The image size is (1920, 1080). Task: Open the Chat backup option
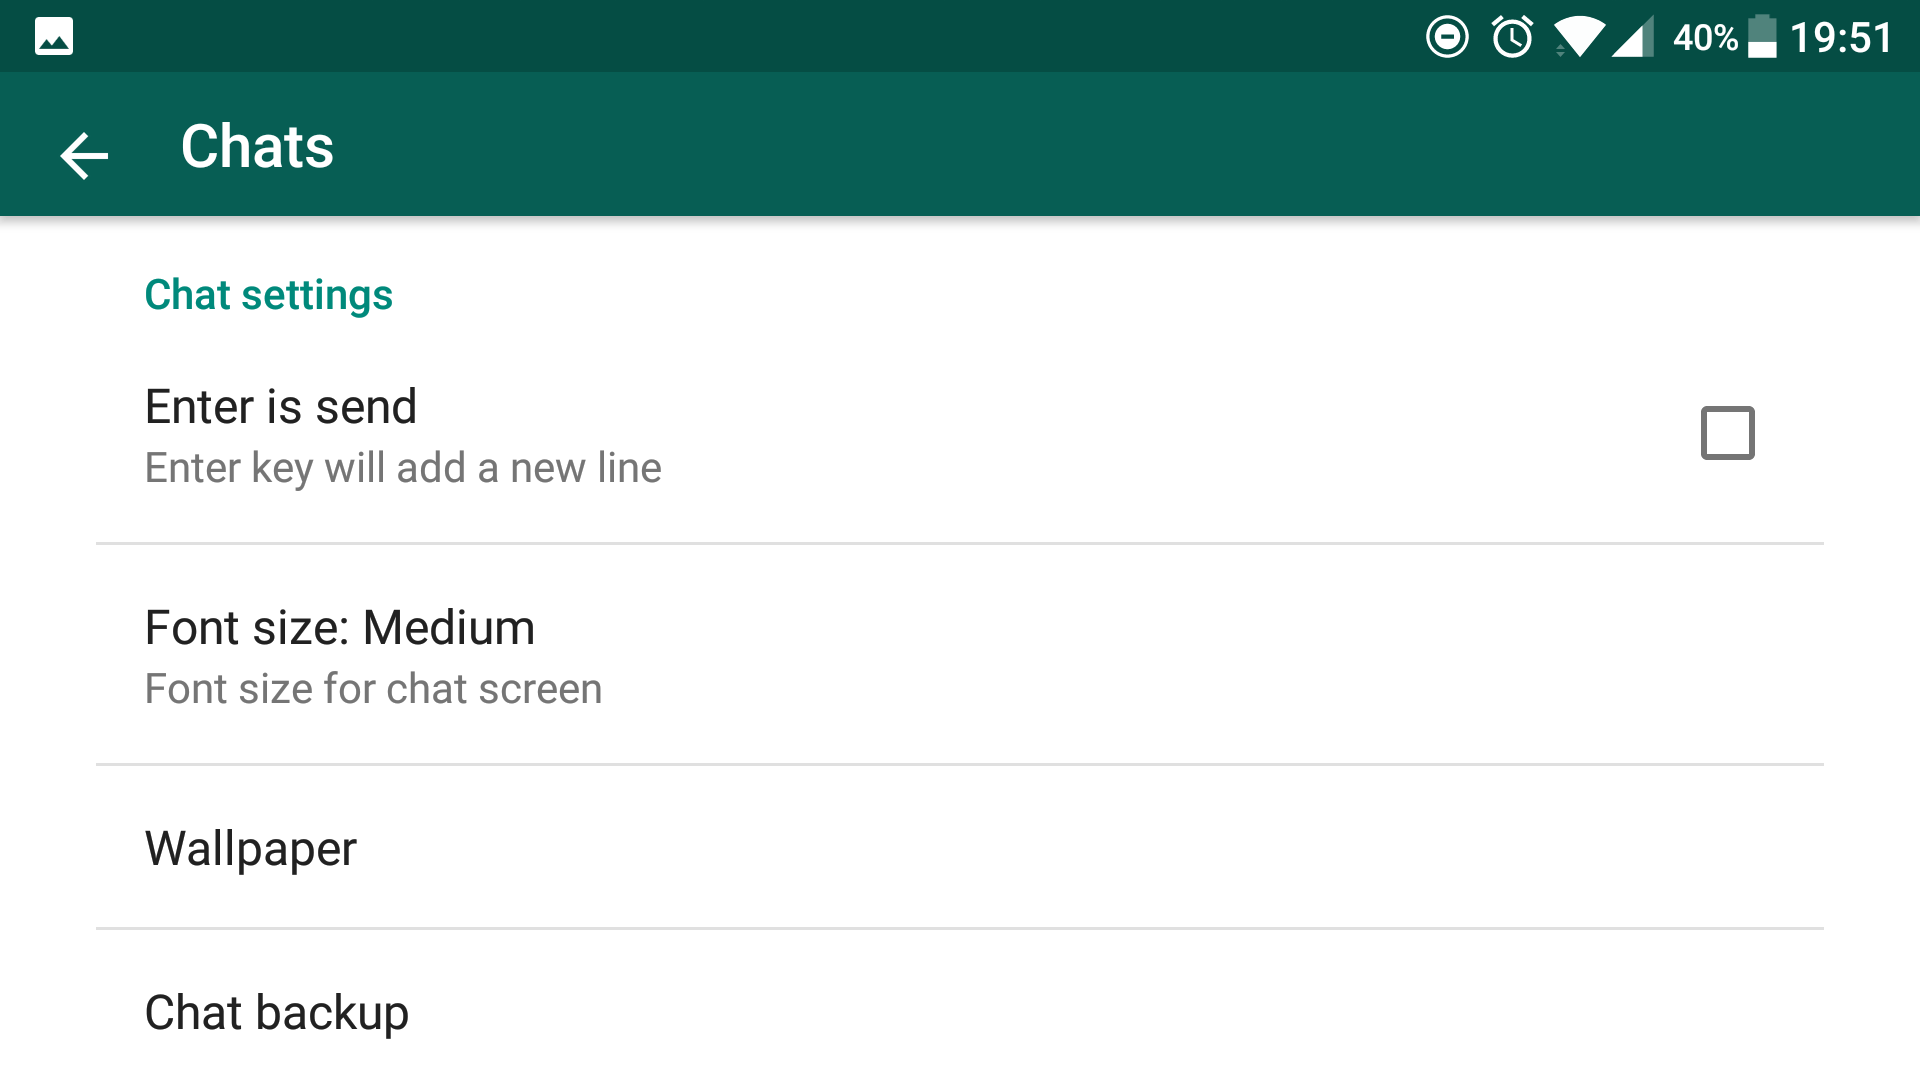click(277, 1012)
